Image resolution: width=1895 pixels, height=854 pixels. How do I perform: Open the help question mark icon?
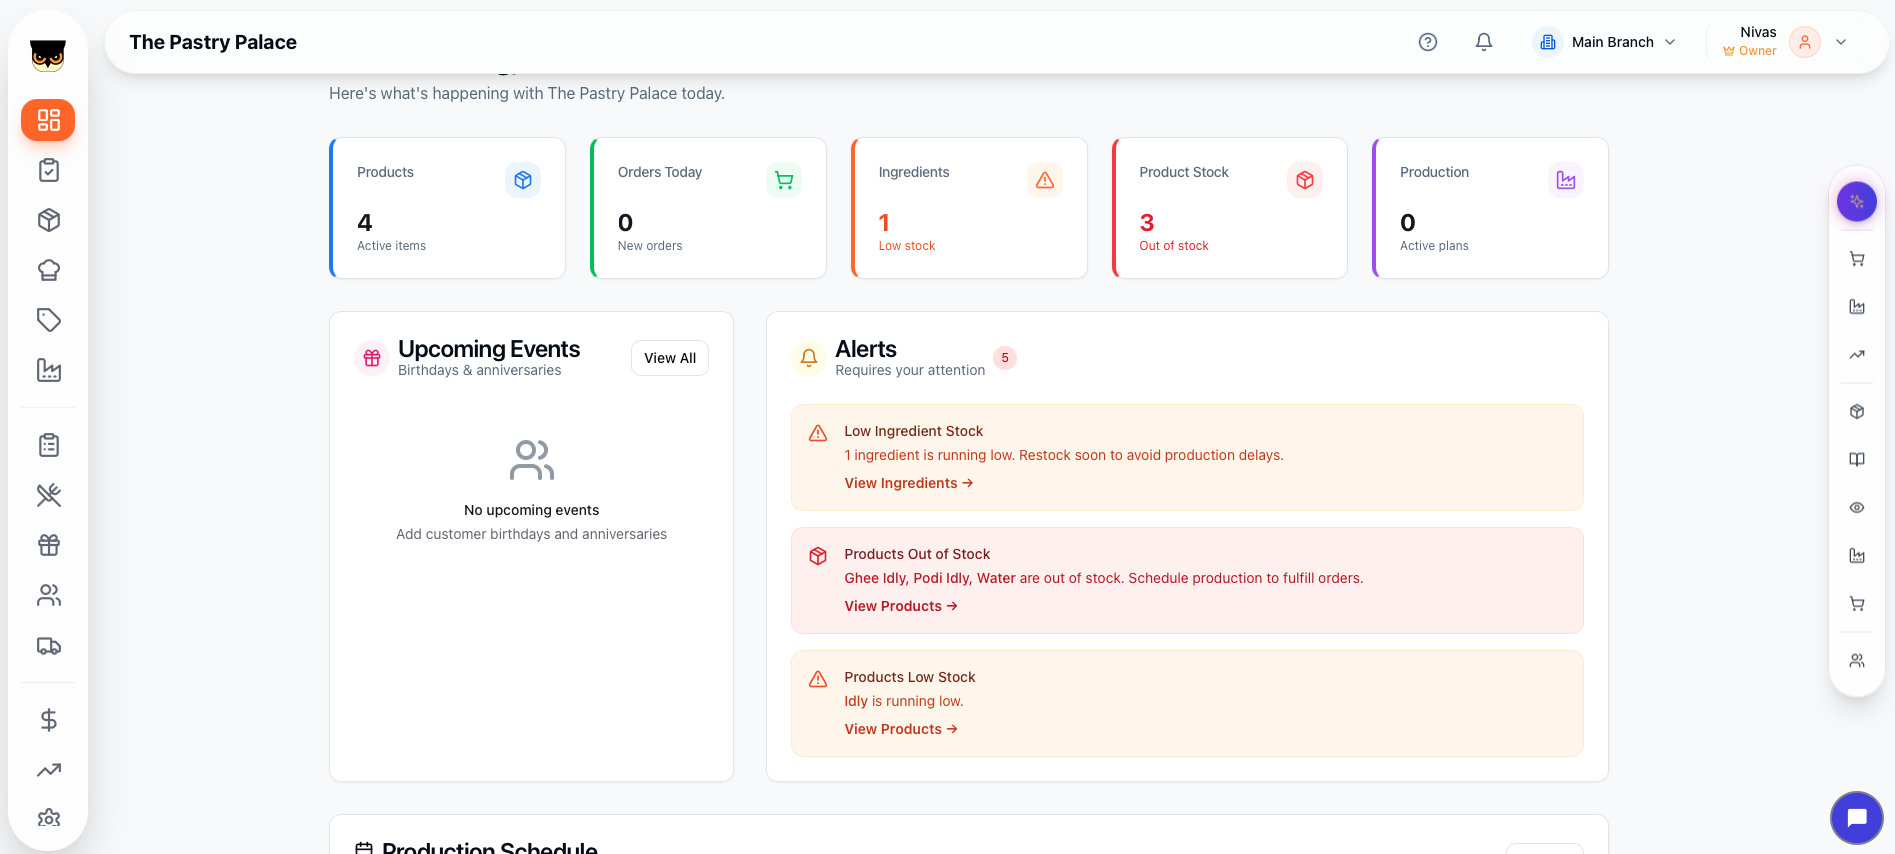[x=1428, y=42]
